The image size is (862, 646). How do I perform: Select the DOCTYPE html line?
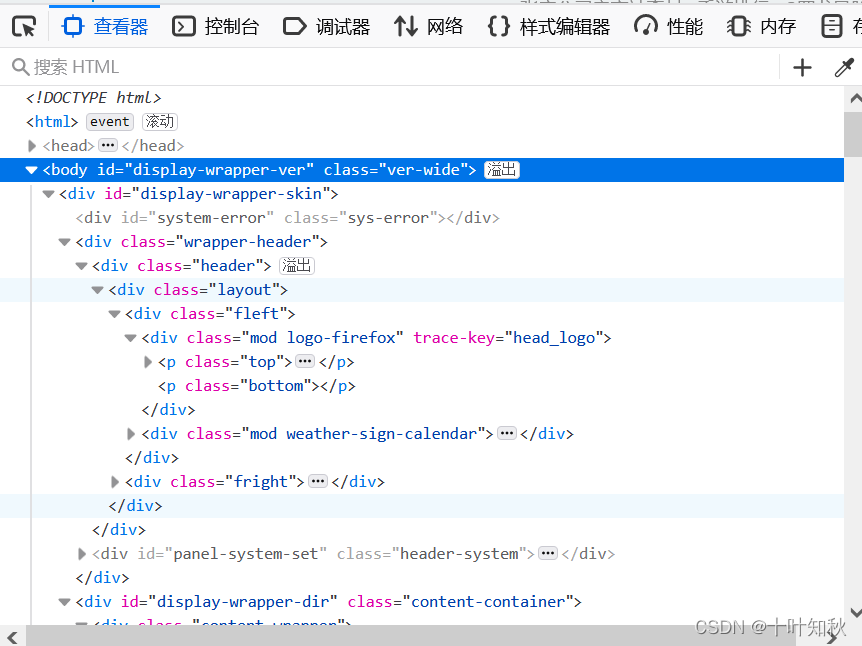tap(93, 98)
